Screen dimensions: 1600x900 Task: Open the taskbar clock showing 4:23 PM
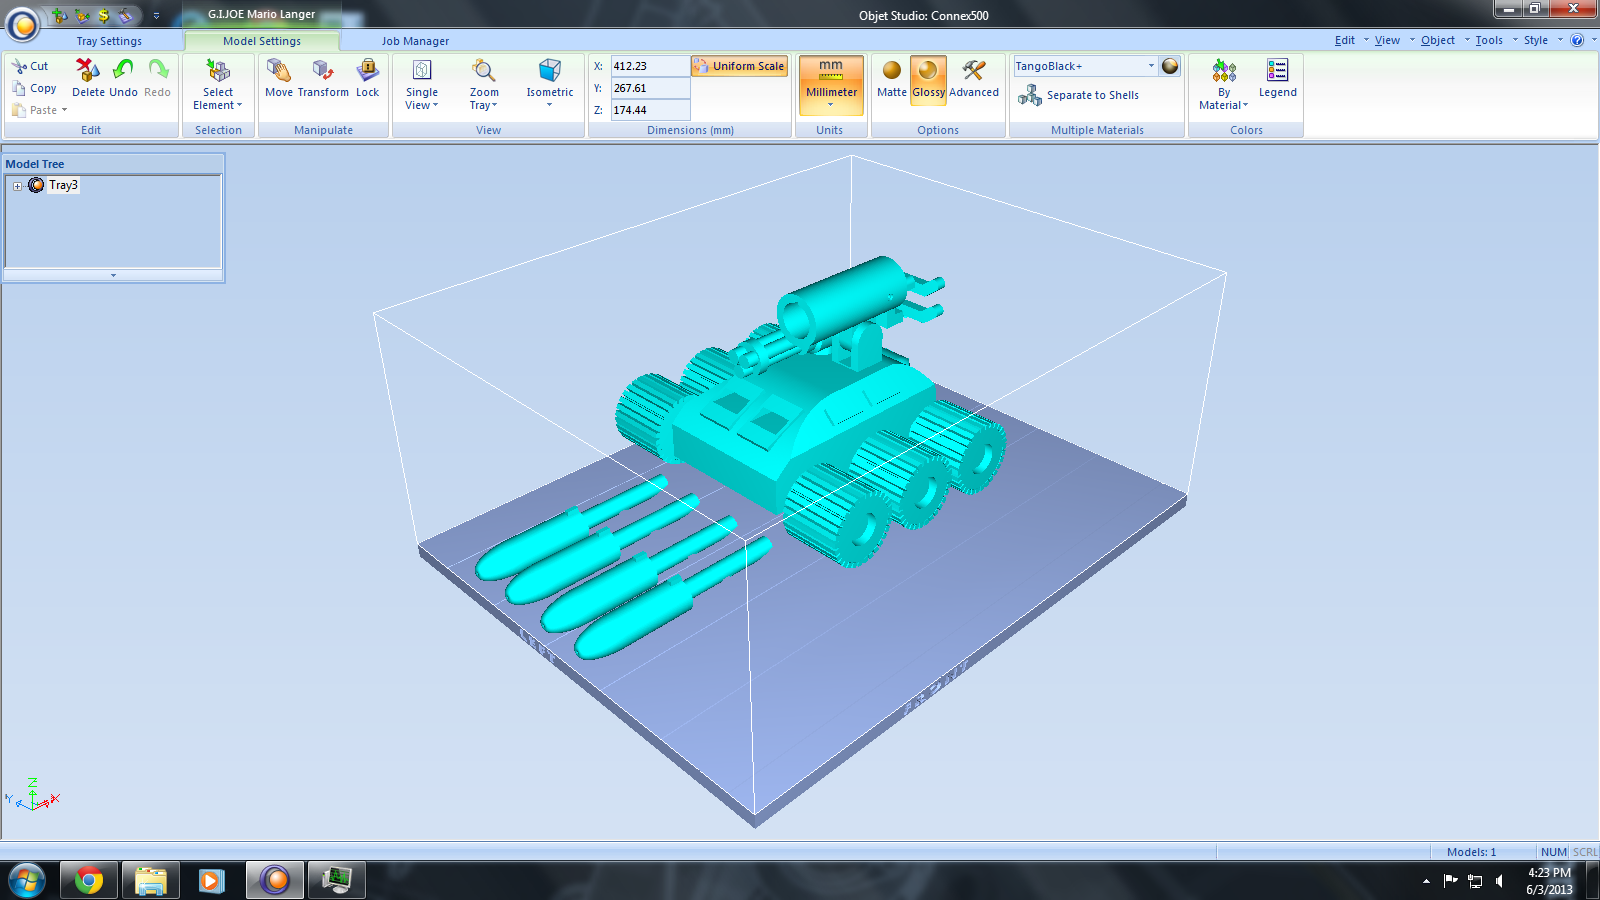click(1549, 881)
